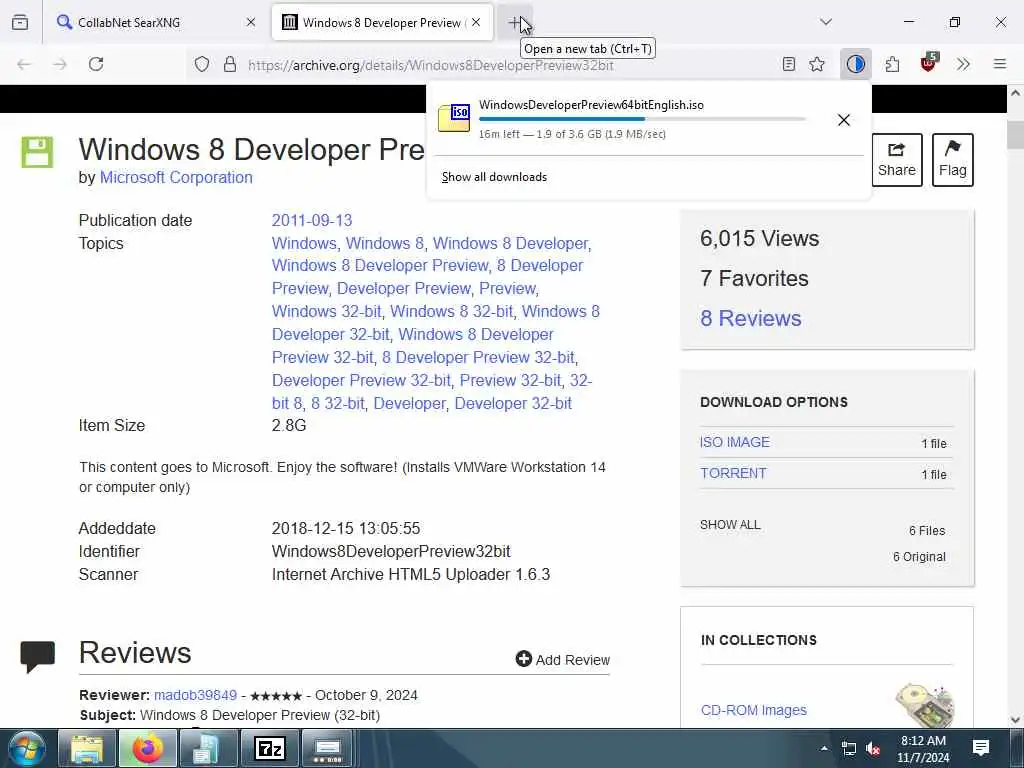Viewport: 1024px width, 768px height.
Task: Click the taskbar timer device icon
Action: coord(328,748)
